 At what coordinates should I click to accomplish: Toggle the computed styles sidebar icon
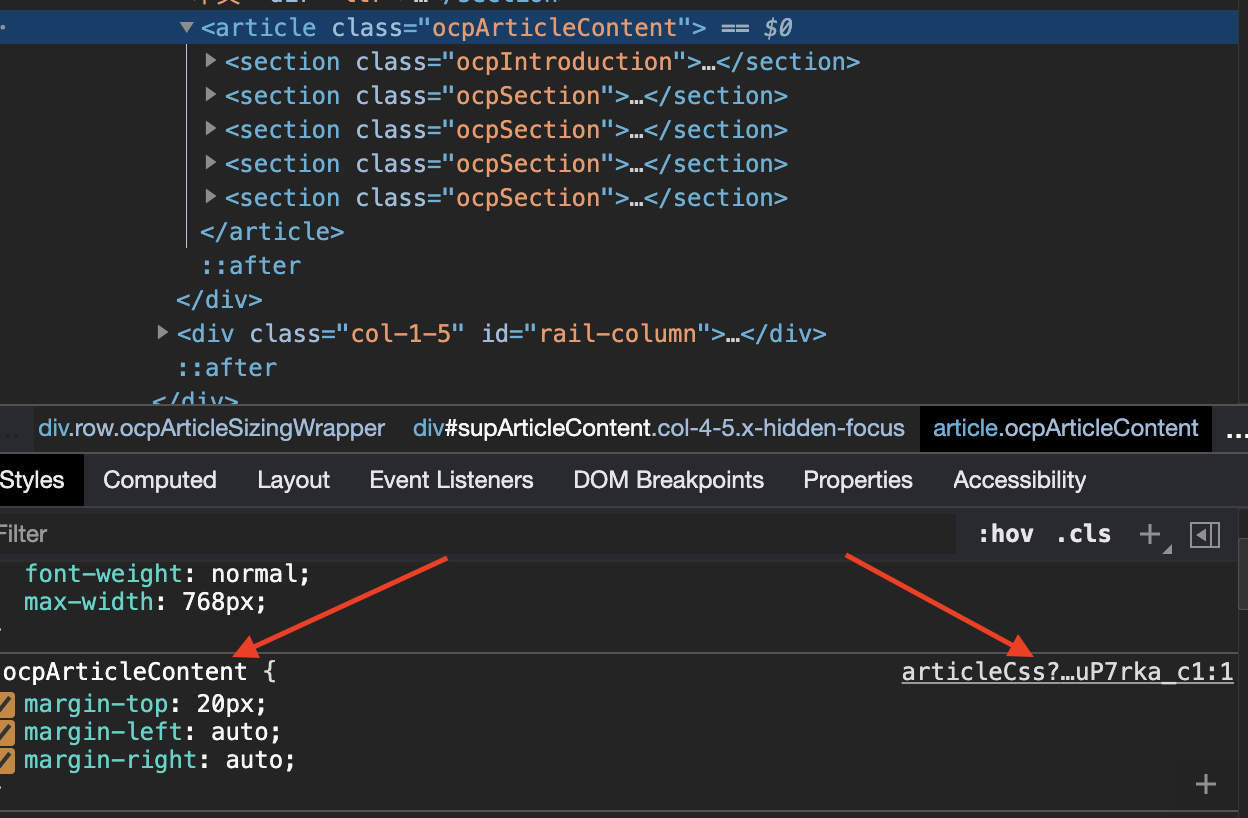click(x=1205, y=535)
